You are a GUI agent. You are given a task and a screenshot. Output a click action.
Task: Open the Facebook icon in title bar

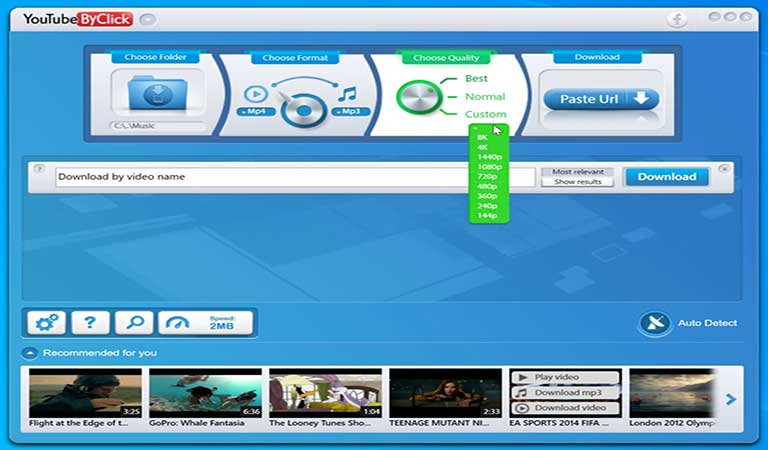[677, 19]
